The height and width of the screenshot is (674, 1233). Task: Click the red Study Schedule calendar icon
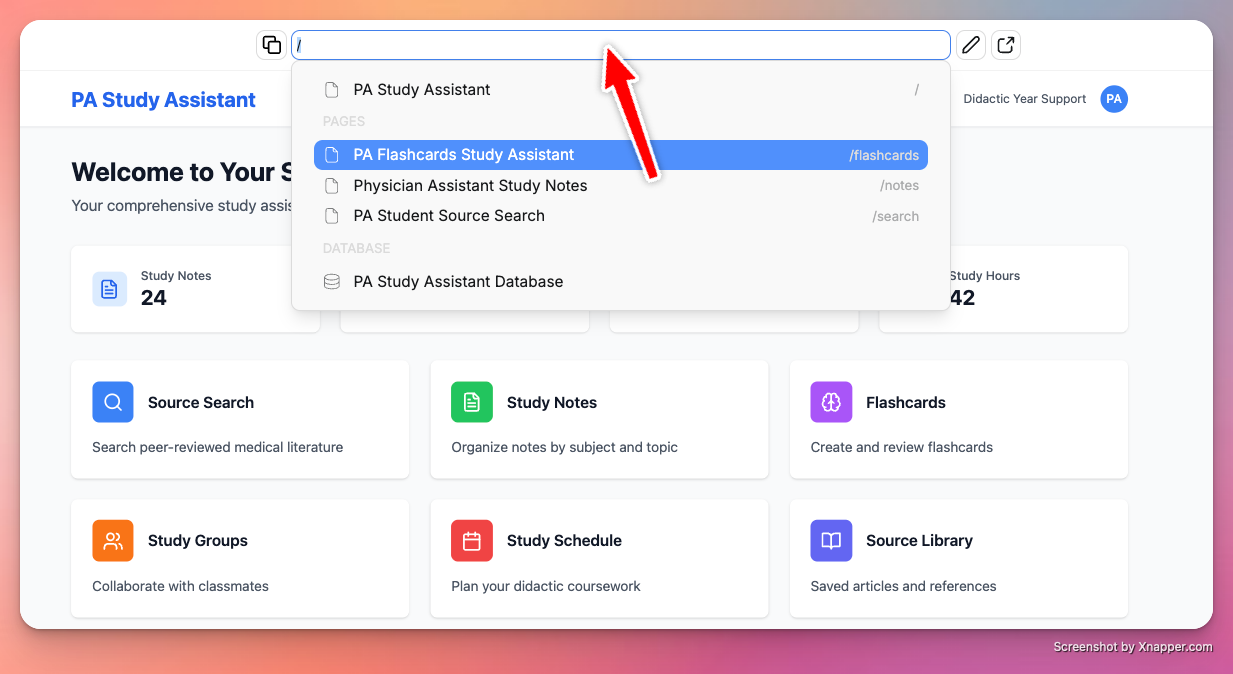pos(472,541)
